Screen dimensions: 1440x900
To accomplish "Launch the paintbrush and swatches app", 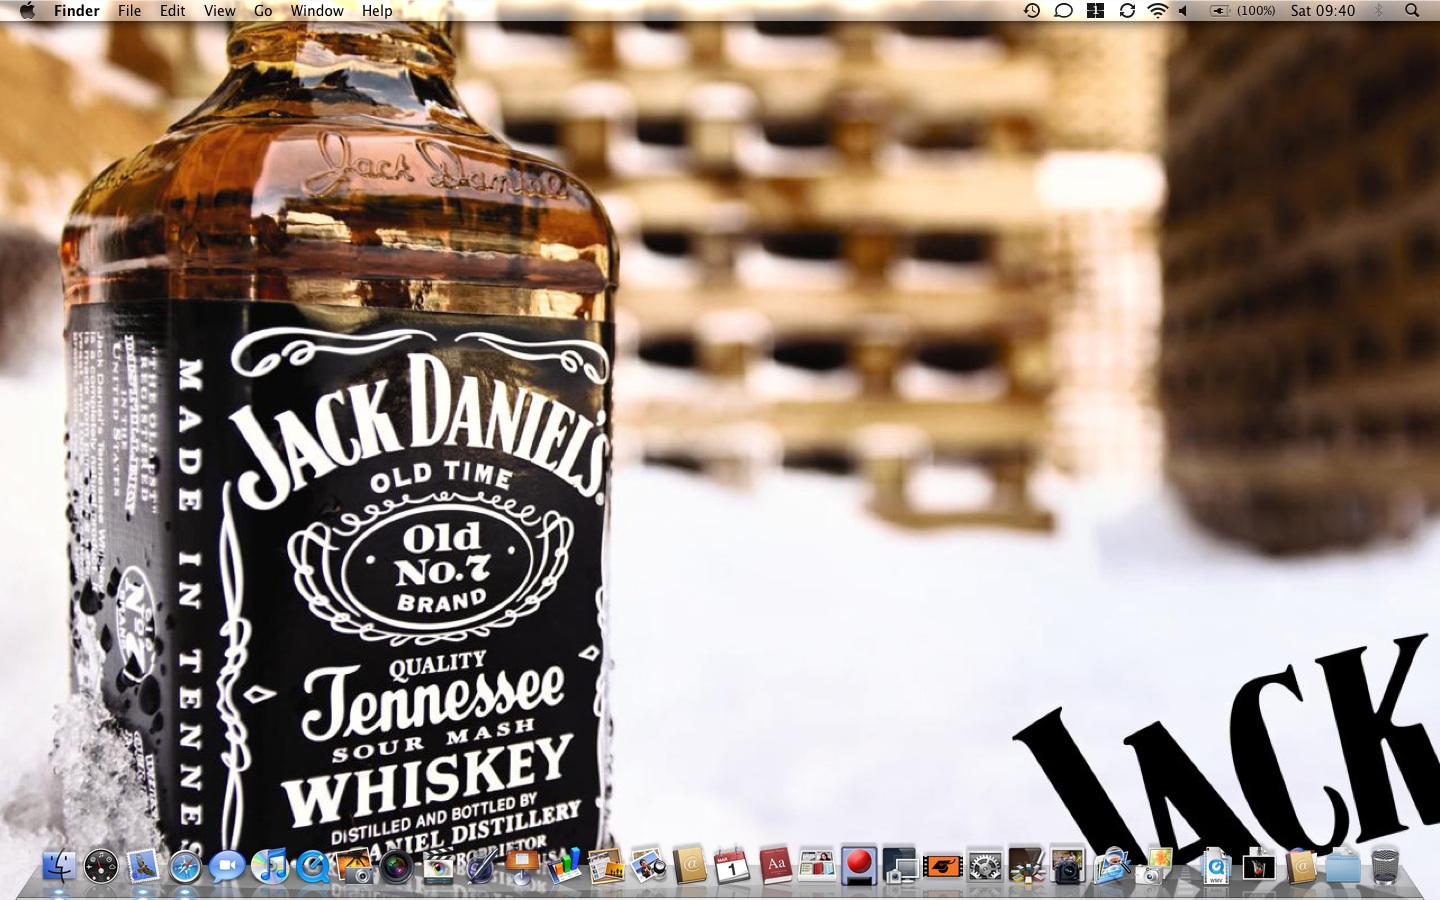I will point(1027,866).
